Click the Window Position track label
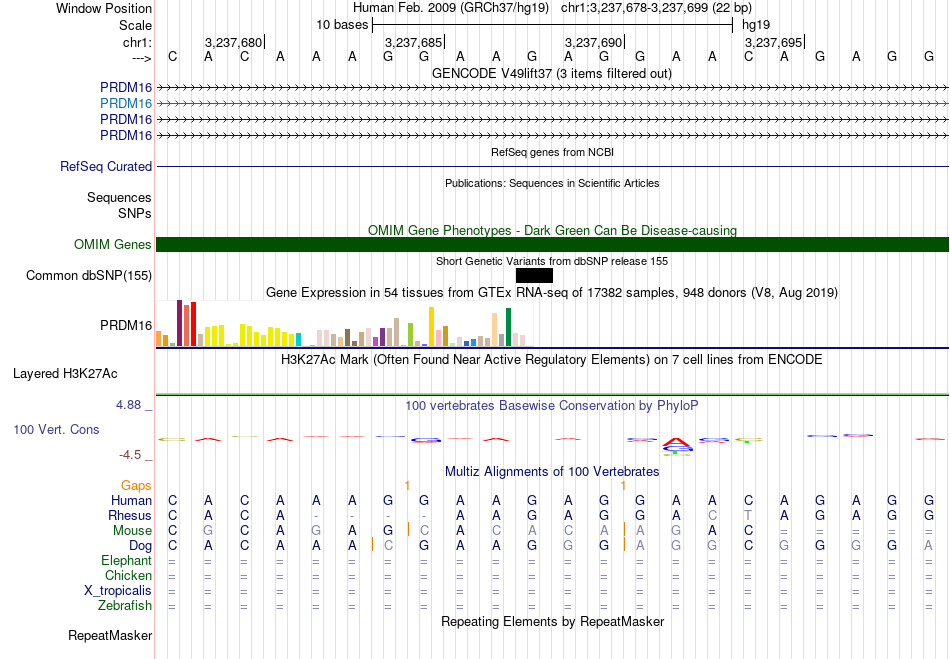This screenshot has width=950, height=659. click(x=104, y=8)
